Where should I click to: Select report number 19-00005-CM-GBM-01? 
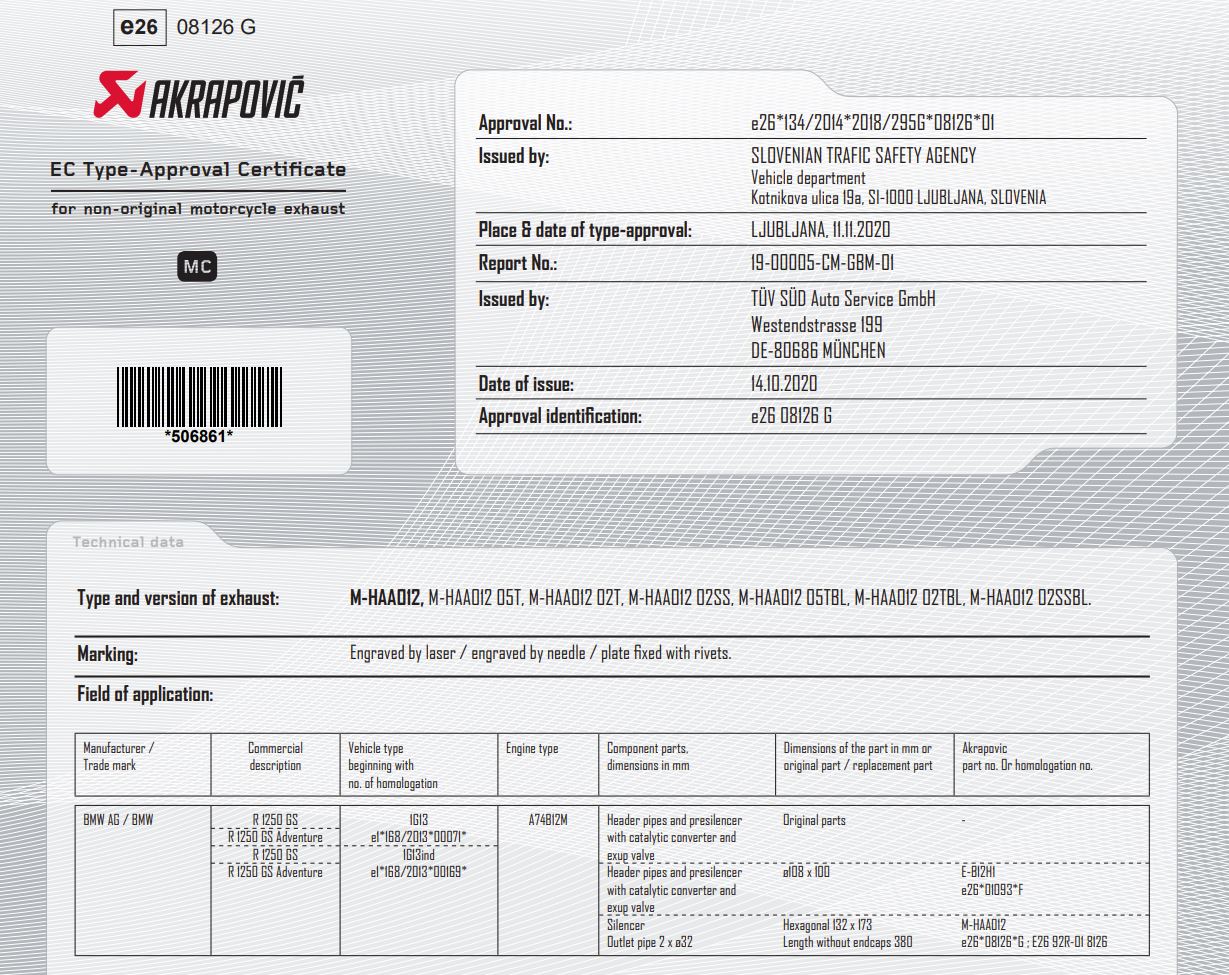click(x=822, y=264)
